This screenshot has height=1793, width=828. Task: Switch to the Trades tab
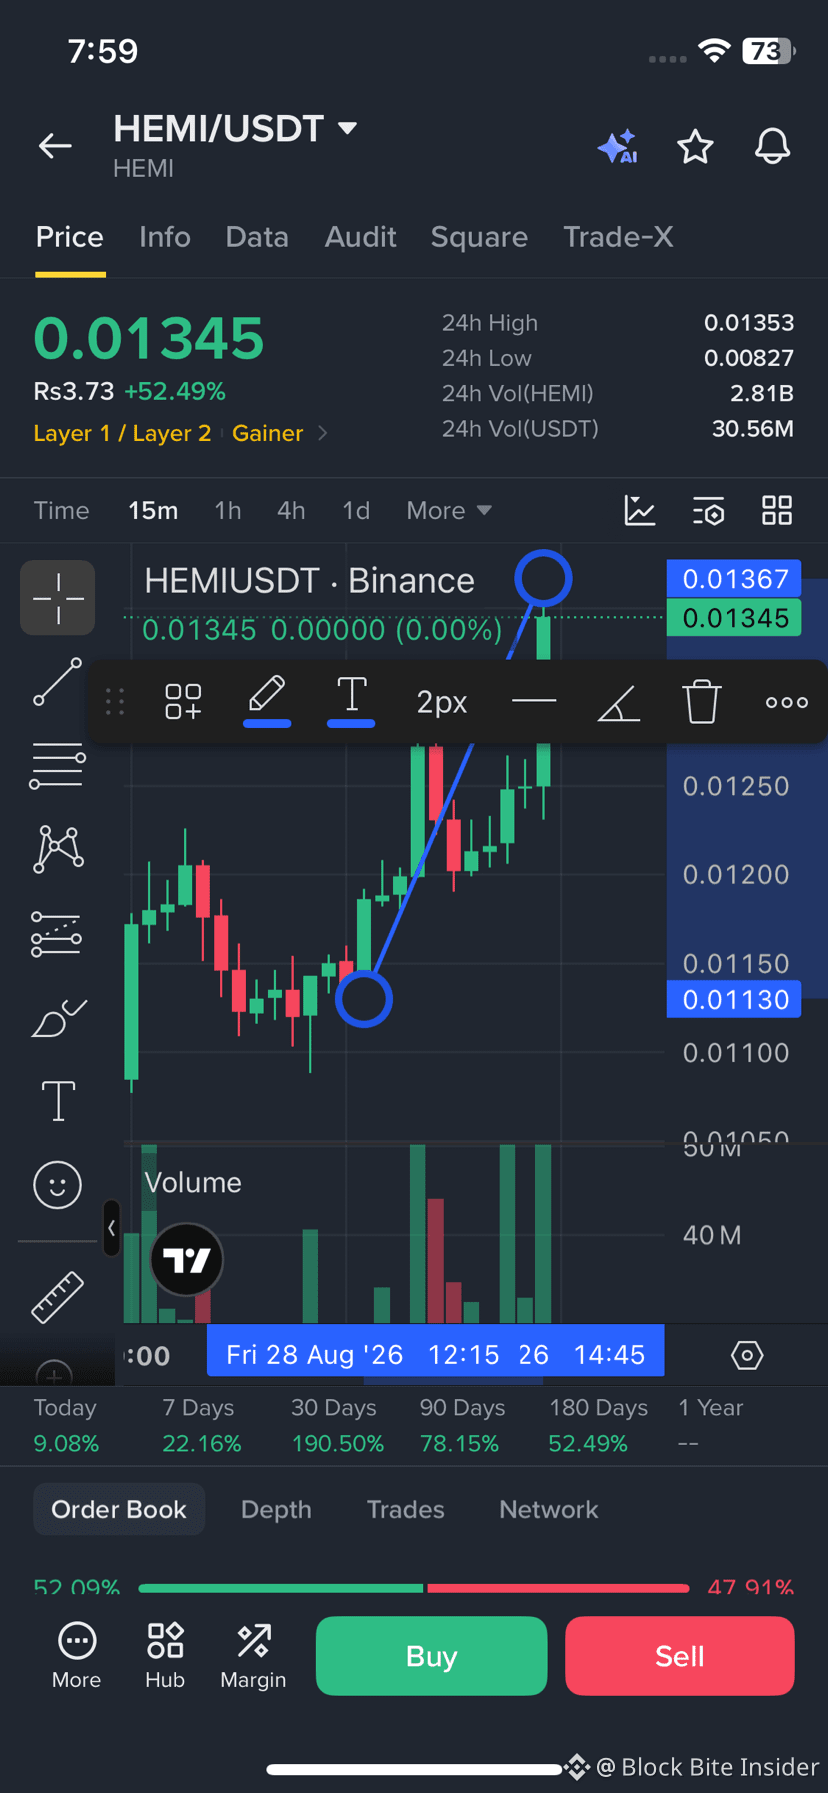click(x=405, y=1509)
